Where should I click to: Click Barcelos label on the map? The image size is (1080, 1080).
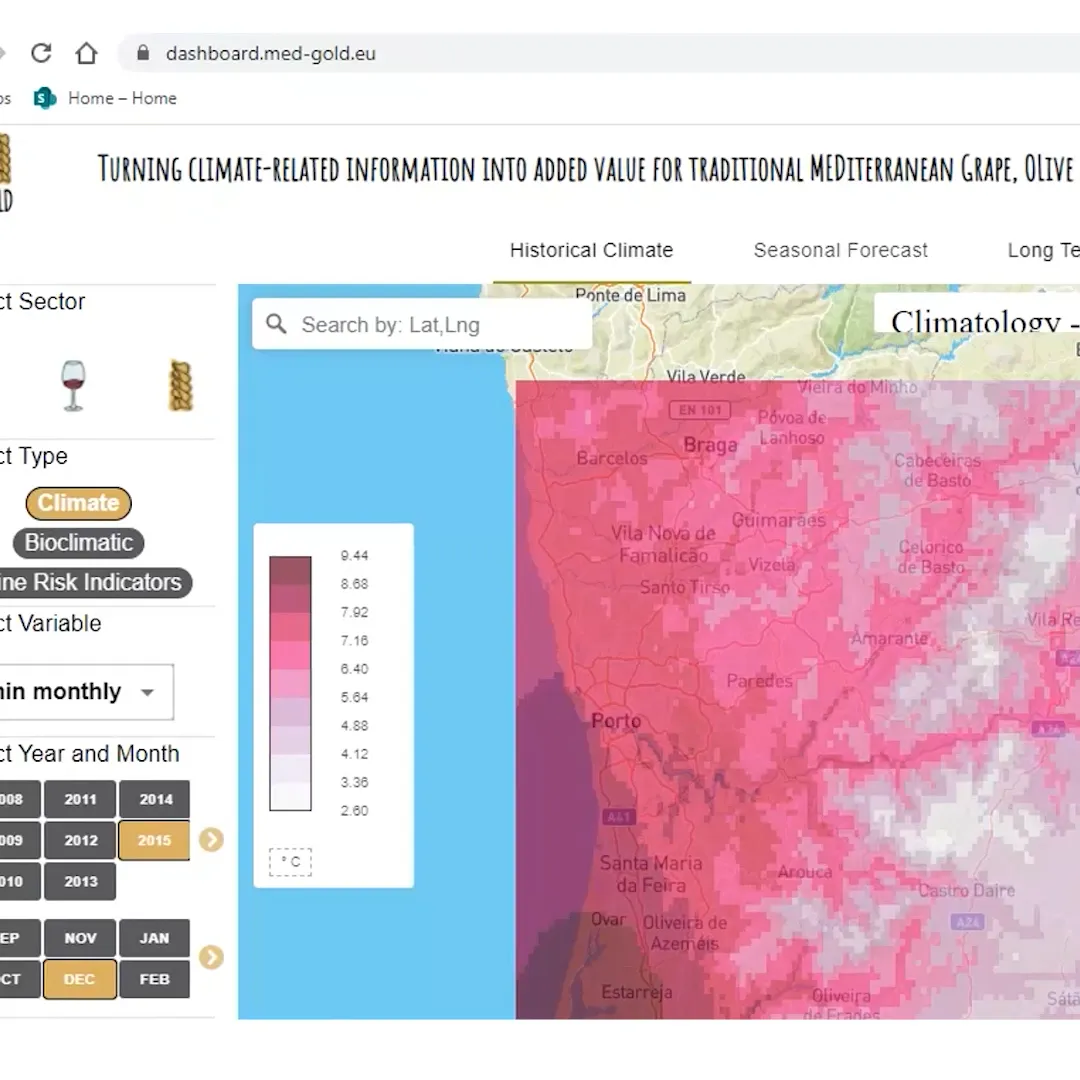pos(612,459)
